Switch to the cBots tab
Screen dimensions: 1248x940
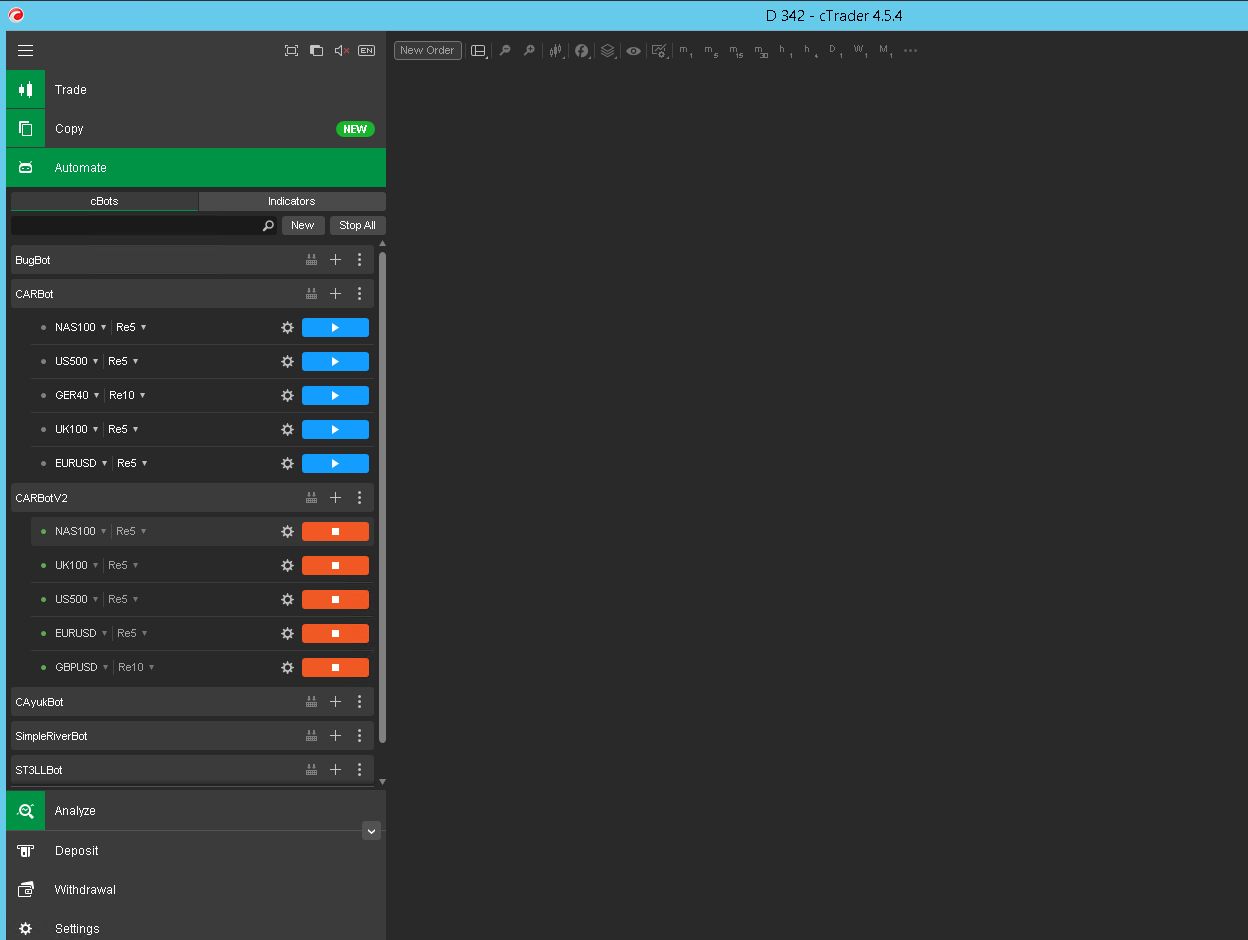pos(104,201)
